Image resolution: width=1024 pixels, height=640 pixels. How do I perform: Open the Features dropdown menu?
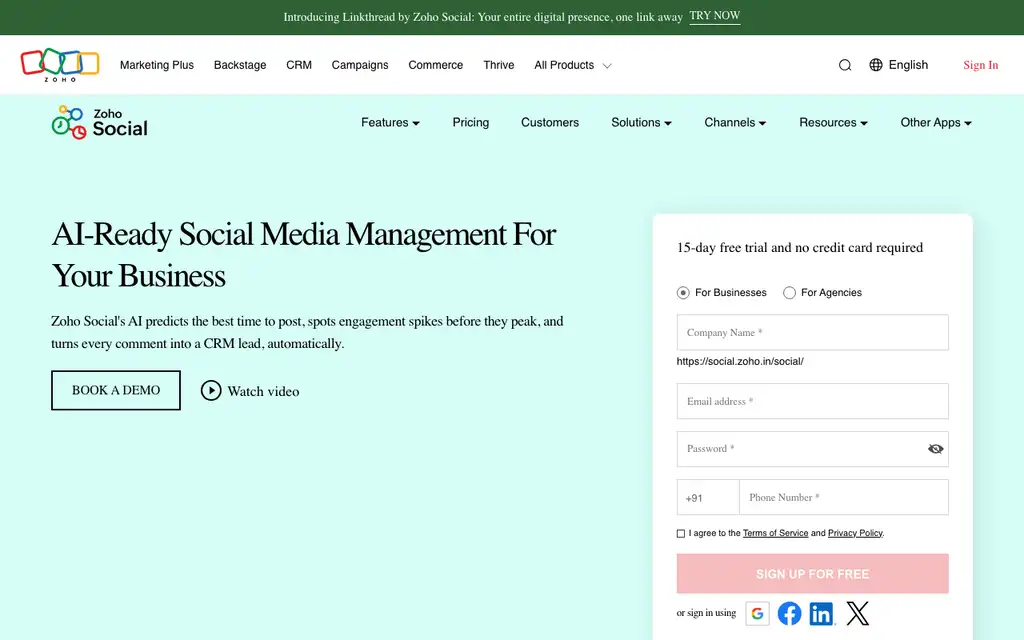tap(391, 122)
